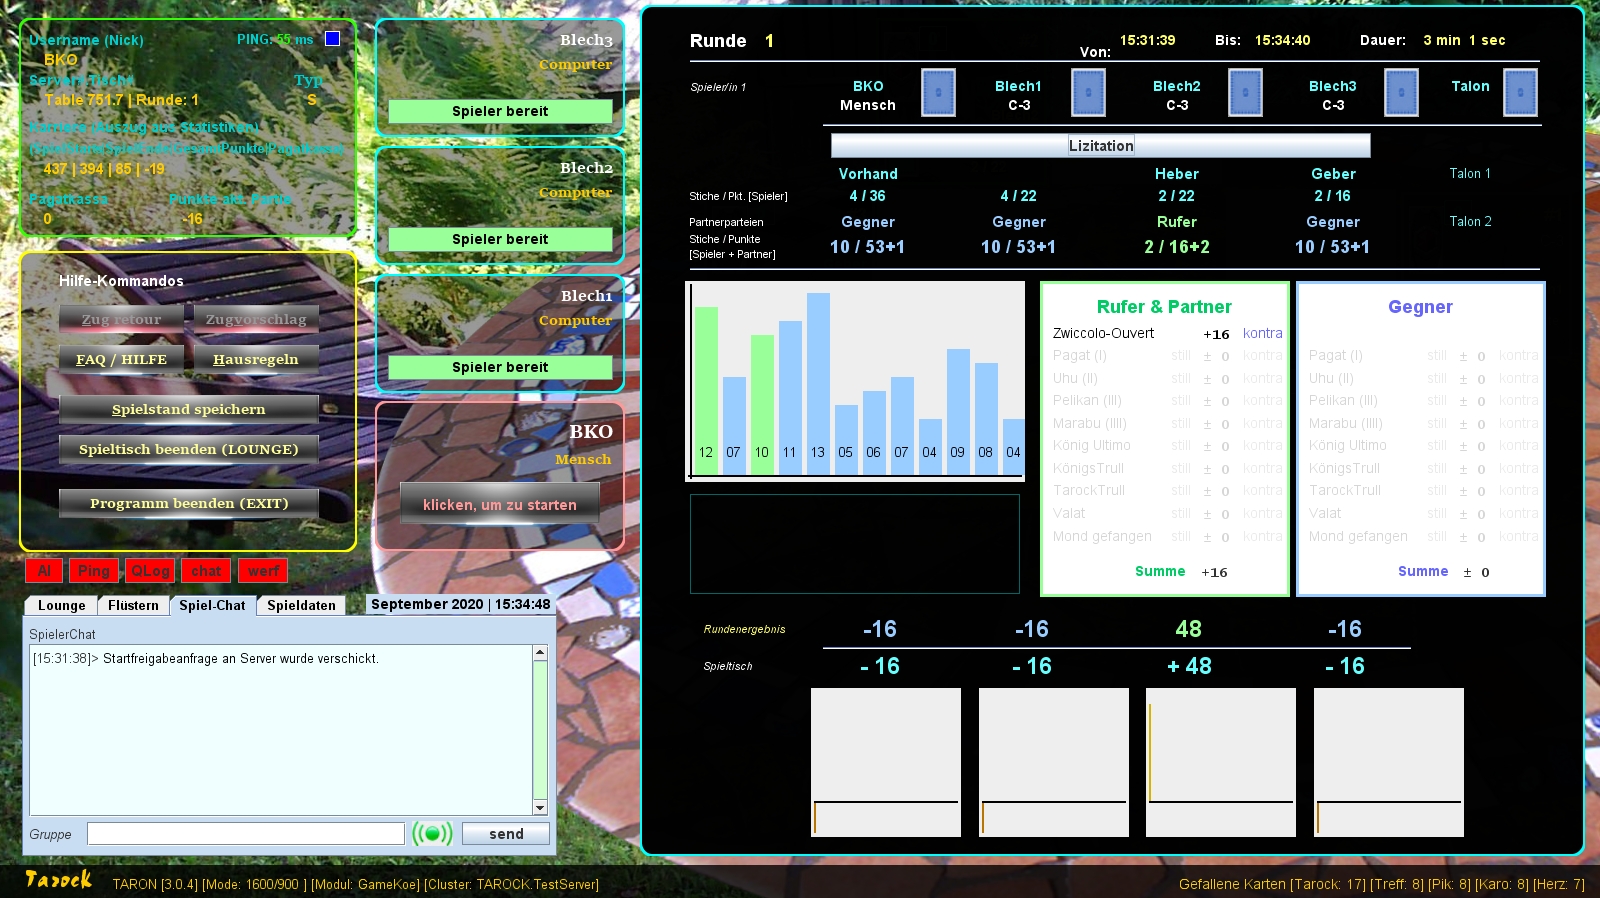Click the September 2020 date-time label

460,604
